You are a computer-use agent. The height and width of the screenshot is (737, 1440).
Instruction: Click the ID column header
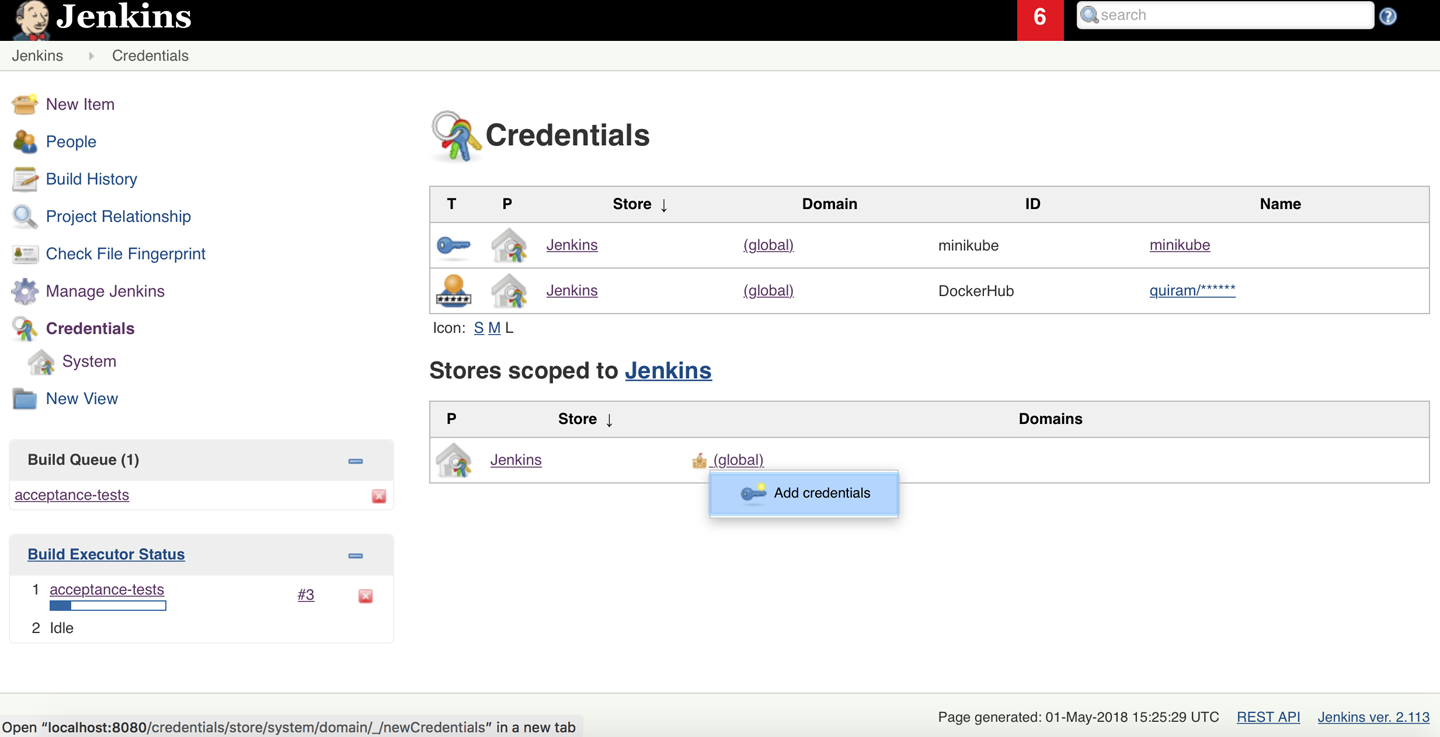(1033, 204)
